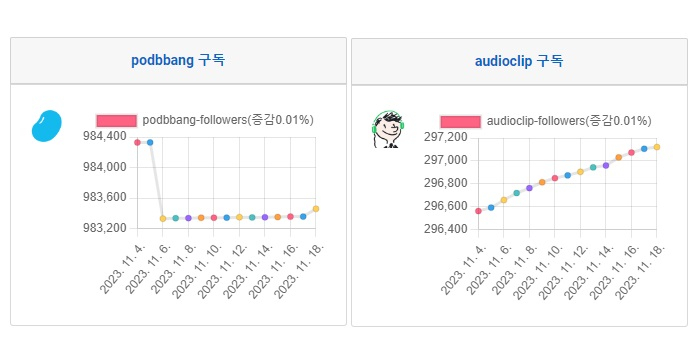Open the audioclip 구독 header link
Image resolution: width=700 pixels, height=361 pixels.
[x=519, y=61]
